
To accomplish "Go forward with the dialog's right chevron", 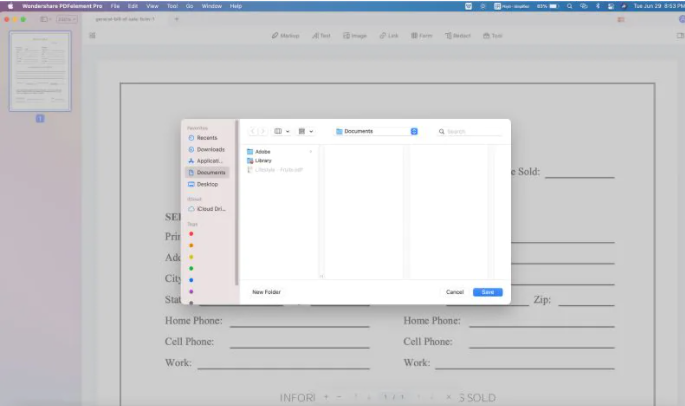I will pyautogui.click(x=262, y=131).
